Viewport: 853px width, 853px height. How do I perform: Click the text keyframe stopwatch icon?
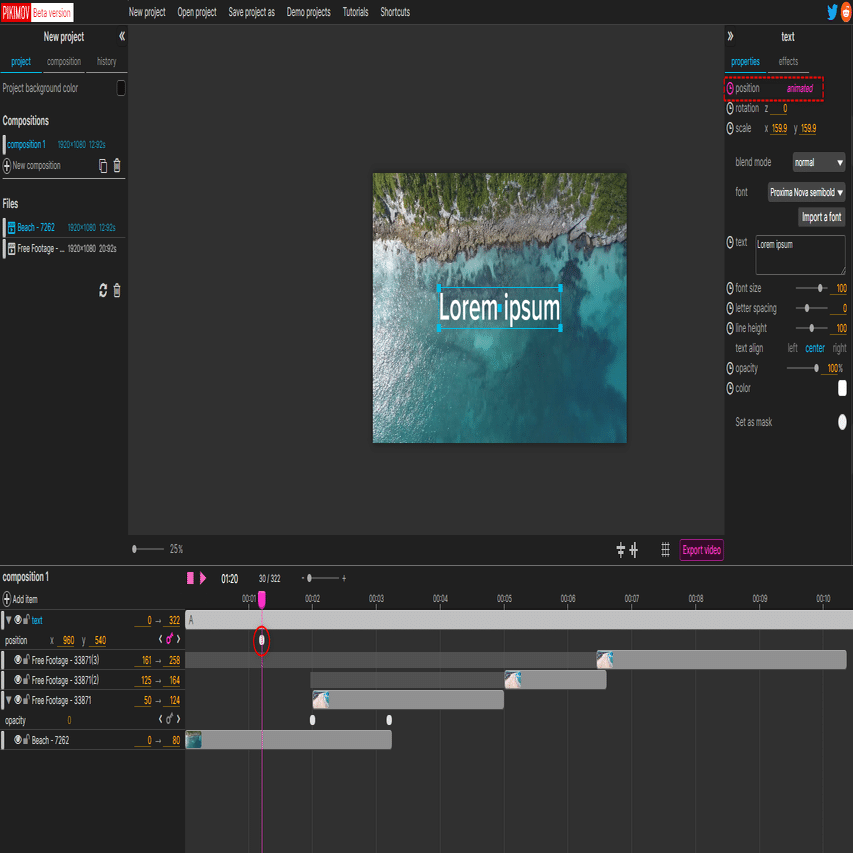(730, 242)
